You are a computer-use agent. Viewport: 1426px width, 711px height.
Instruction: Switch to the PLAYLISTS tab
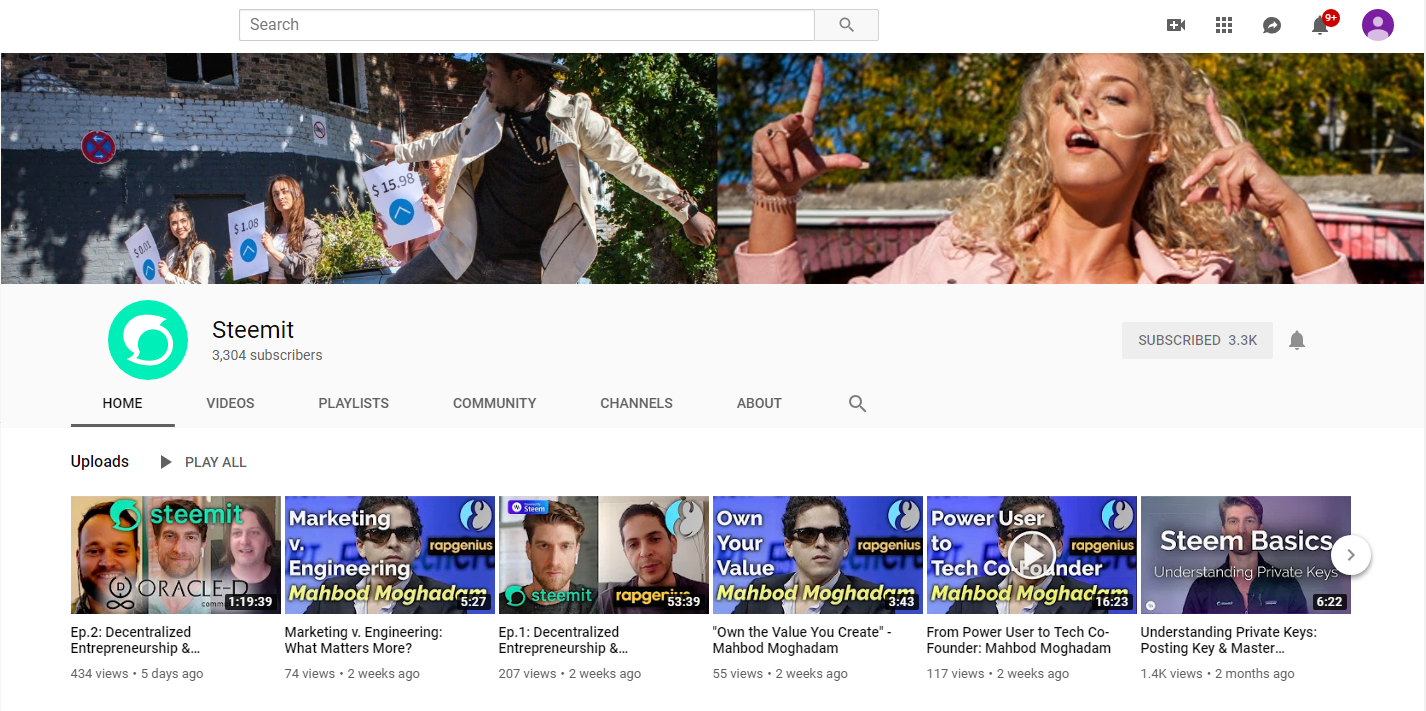point(354,403)
